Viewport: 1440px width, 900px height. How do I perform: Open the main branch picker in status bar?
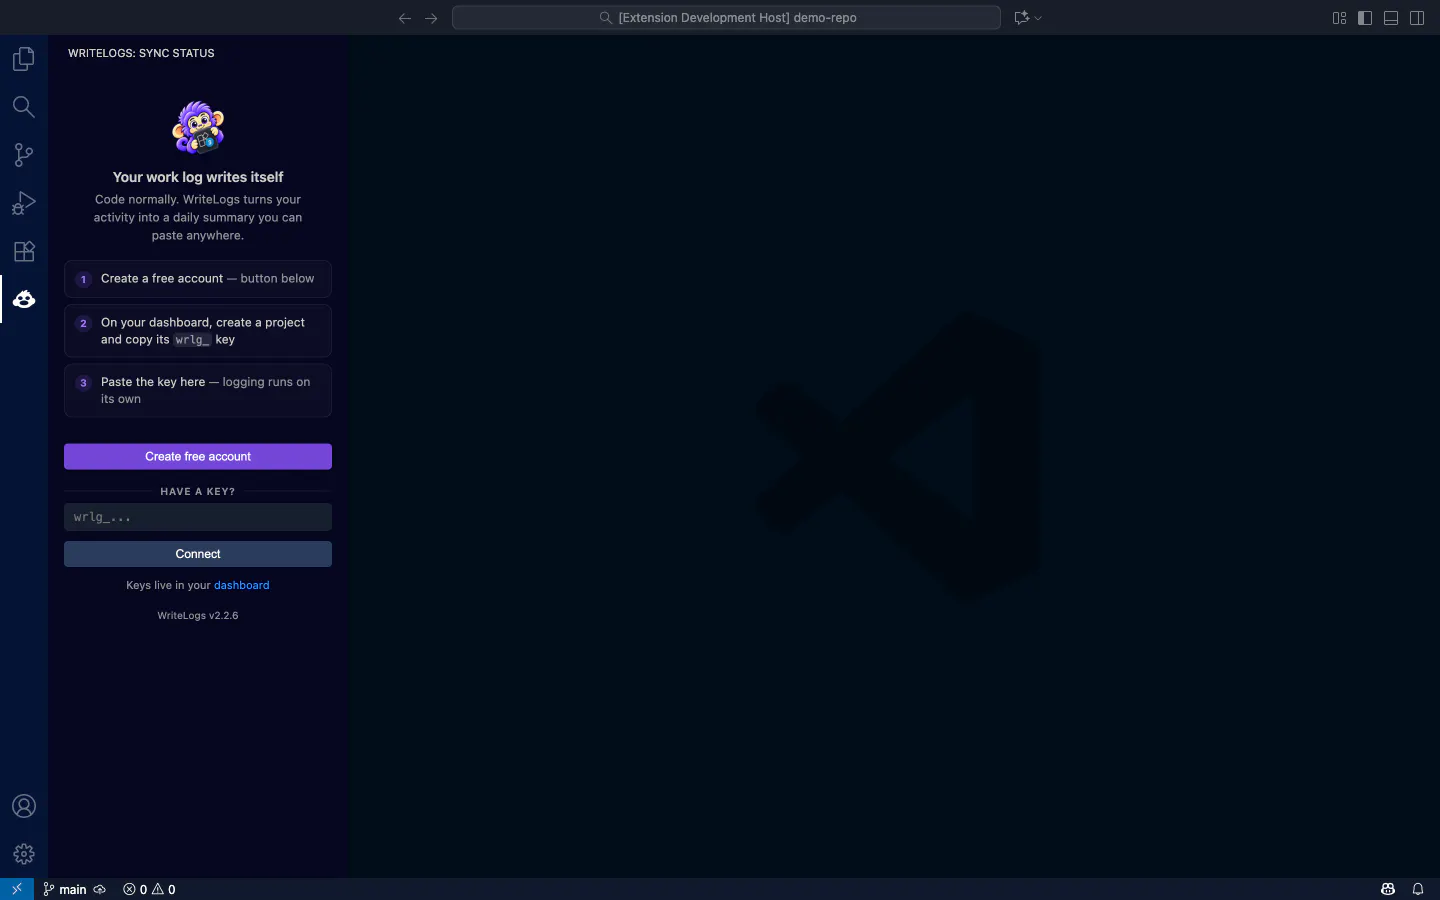click(x=66, y=889)
